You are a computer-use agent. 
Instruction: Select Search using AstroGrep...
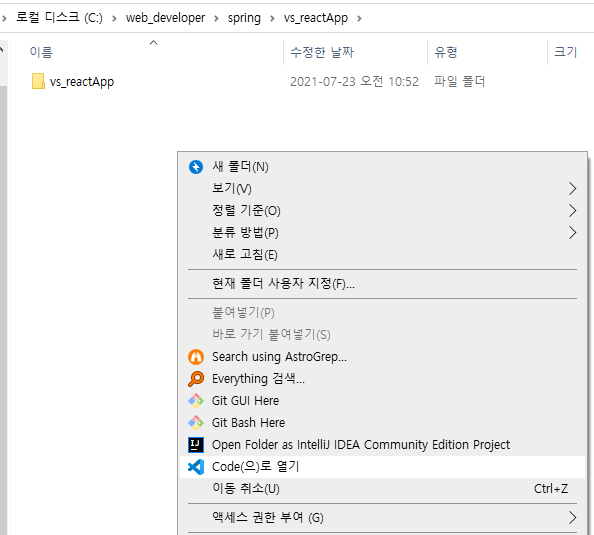pos(383,357)
